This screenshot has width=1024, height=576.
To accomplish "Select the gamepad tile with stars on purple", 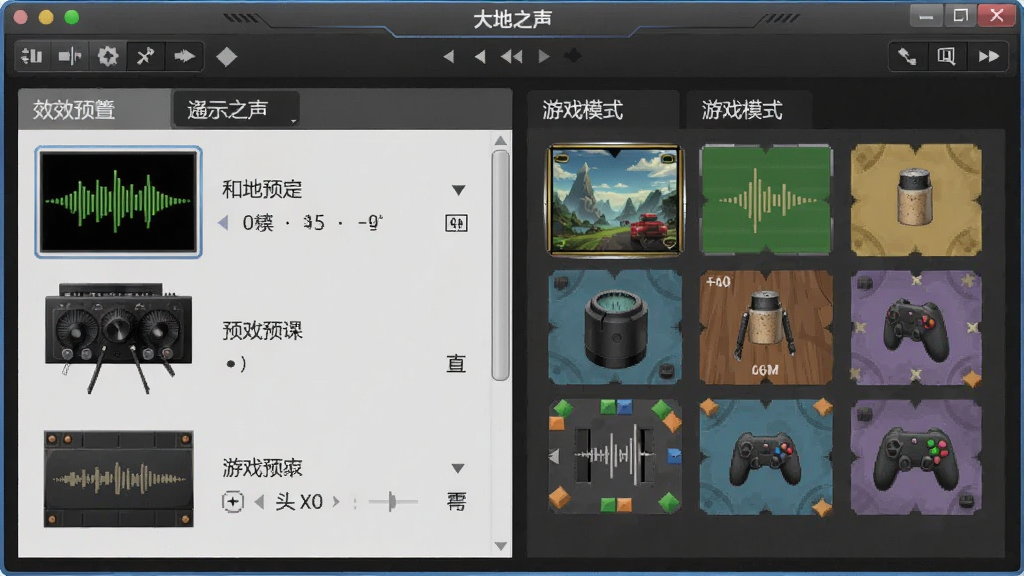I will tap(916, 327).
